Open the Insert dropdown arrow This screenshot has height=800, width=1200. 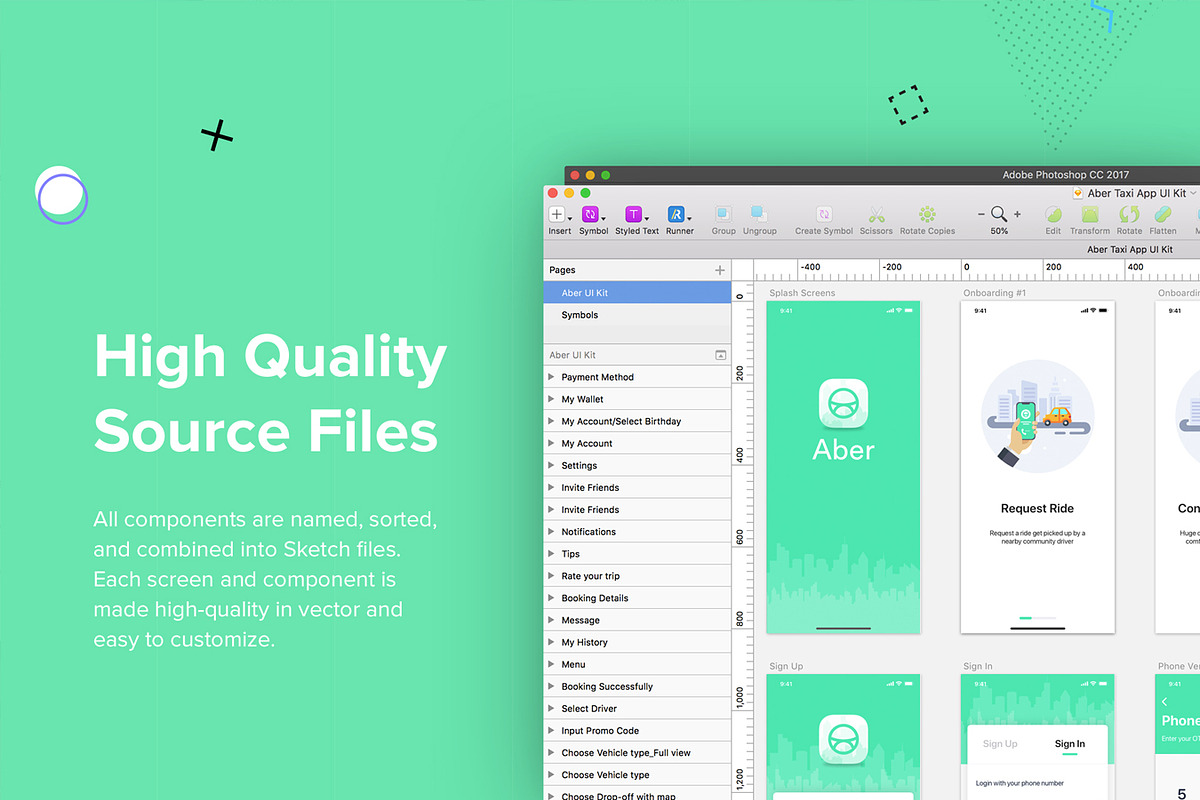(570, 217)
